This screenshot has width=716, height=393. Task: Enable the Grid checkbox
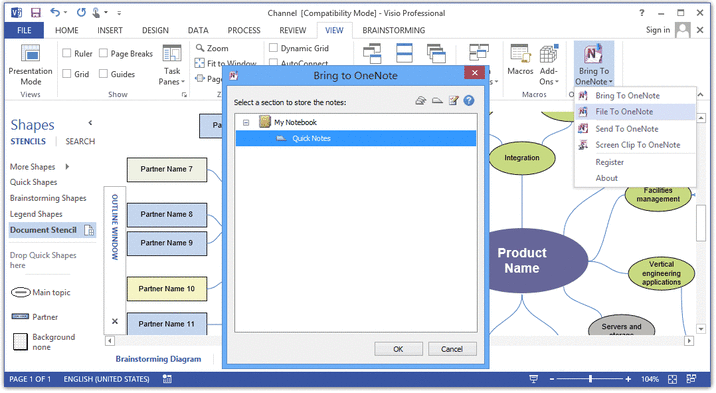point(67,73)
